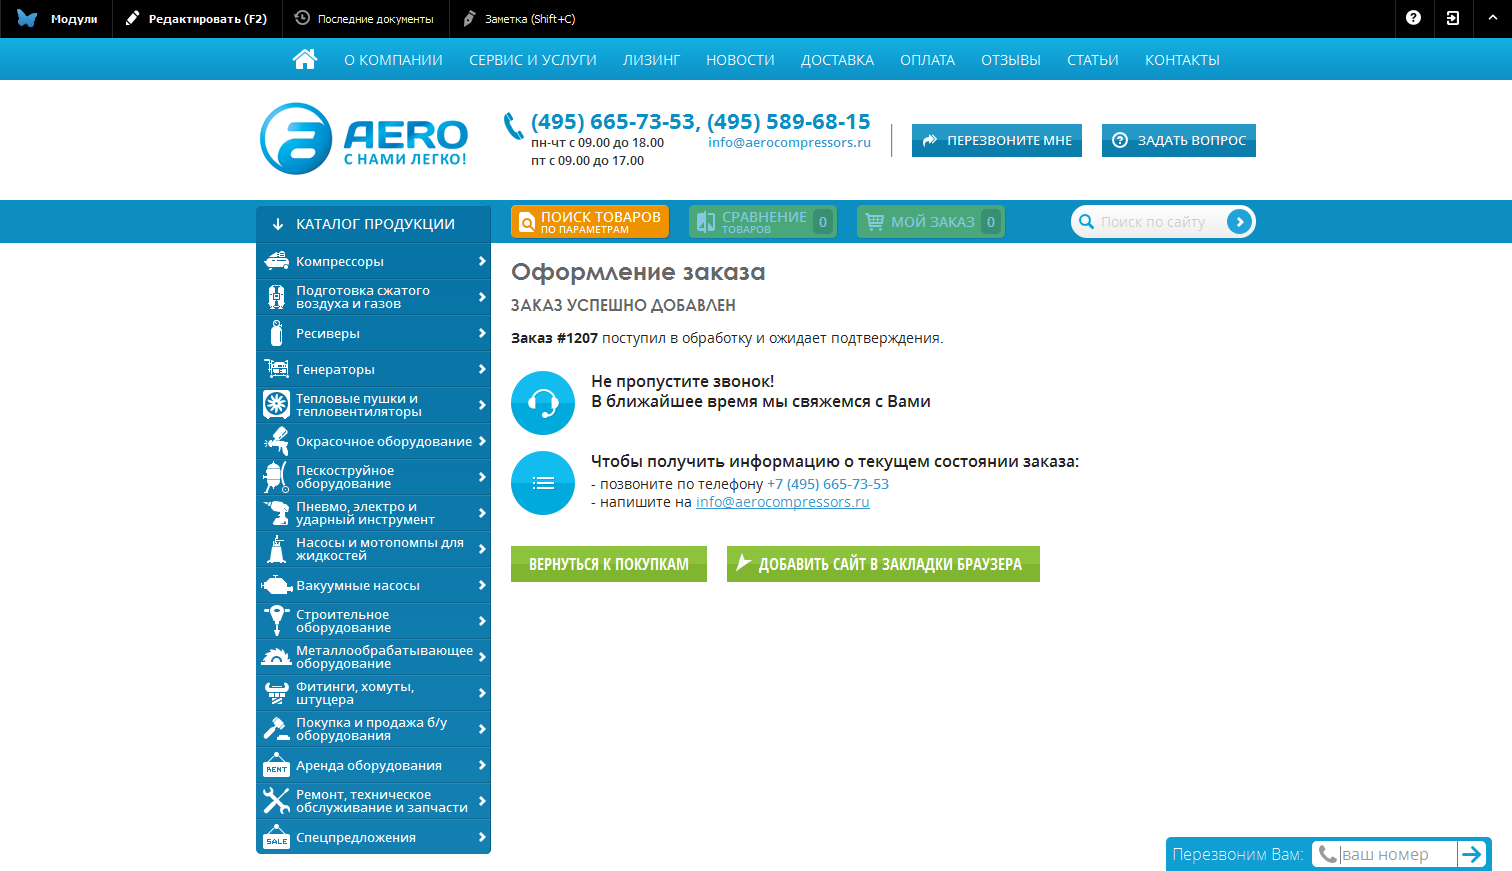
Task: Open the Статьи menu item
Action: 1093,60
